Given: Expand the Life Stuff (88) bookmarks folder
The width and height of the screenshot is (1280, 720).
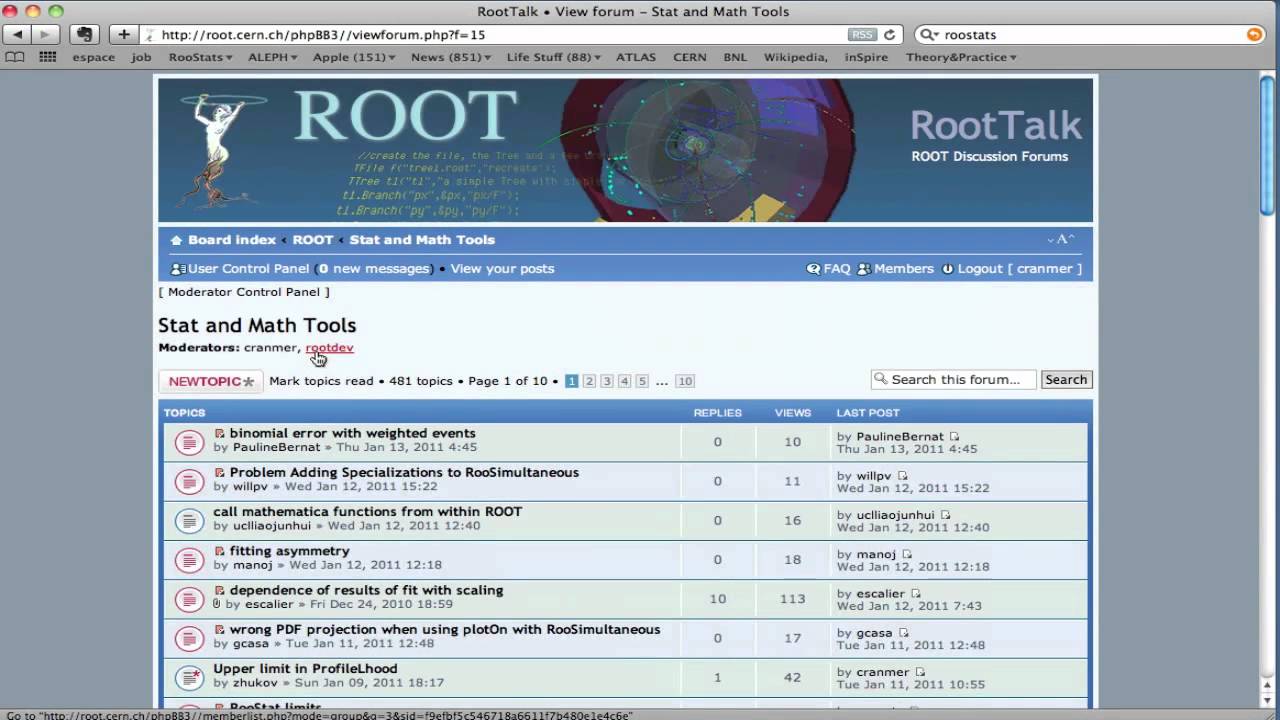Looking at the screenshot, I should pyautogui.click(x=553, y=57).
